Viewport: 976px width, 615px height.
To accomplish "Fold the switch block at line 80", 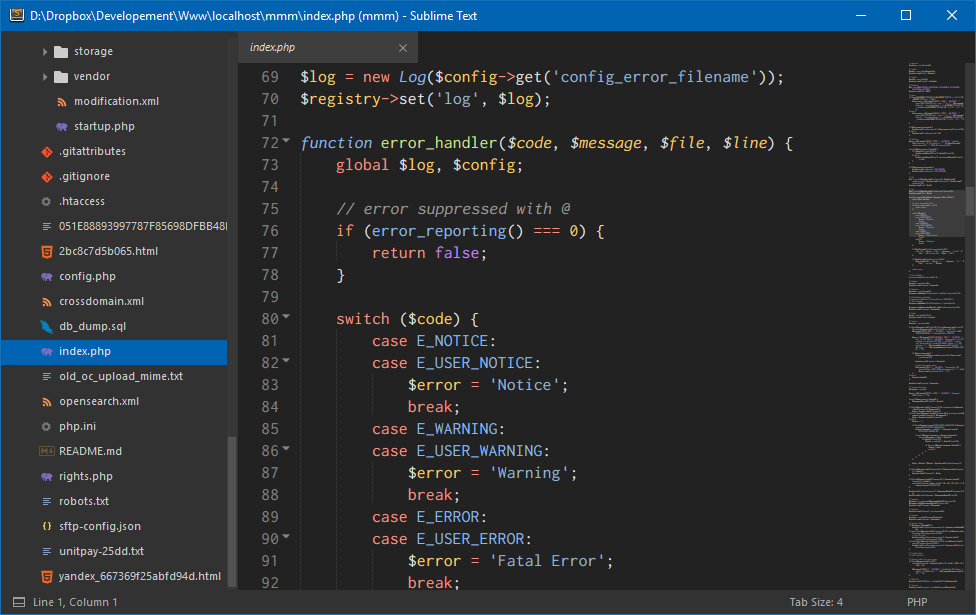I will [x=286, y=317].
